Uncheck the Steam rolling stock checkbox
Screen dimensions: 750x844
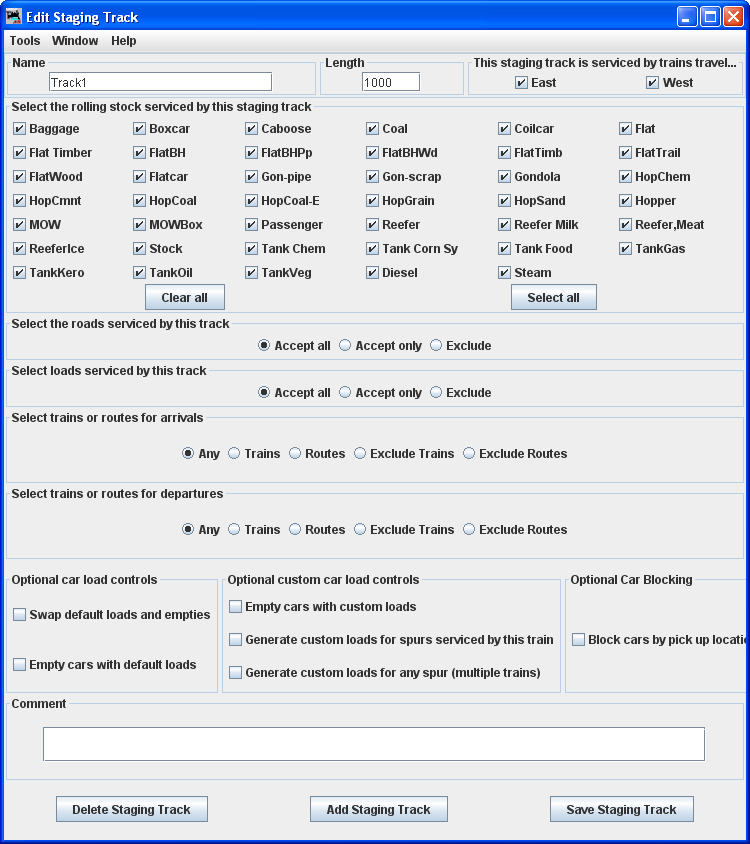coord(505,273)
